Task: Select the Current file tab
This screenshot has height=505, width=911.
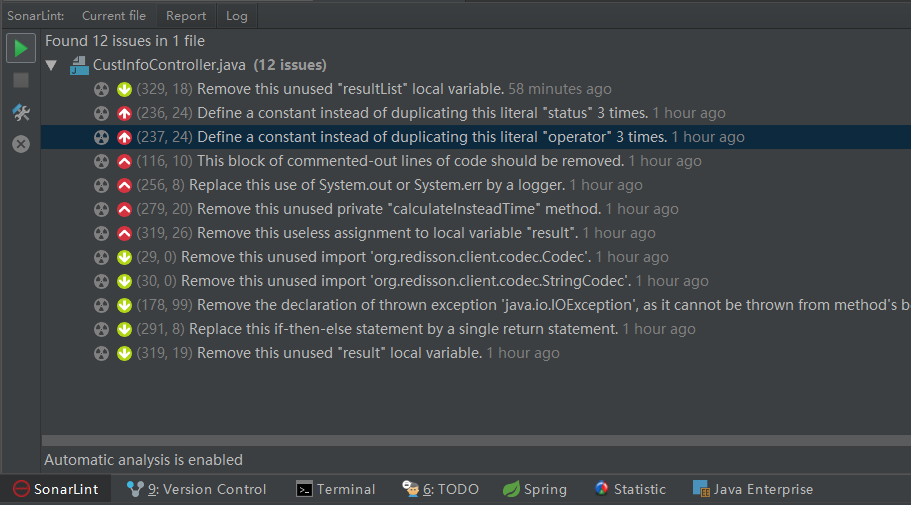Action: pyautogui.click(x=114, y=15)
